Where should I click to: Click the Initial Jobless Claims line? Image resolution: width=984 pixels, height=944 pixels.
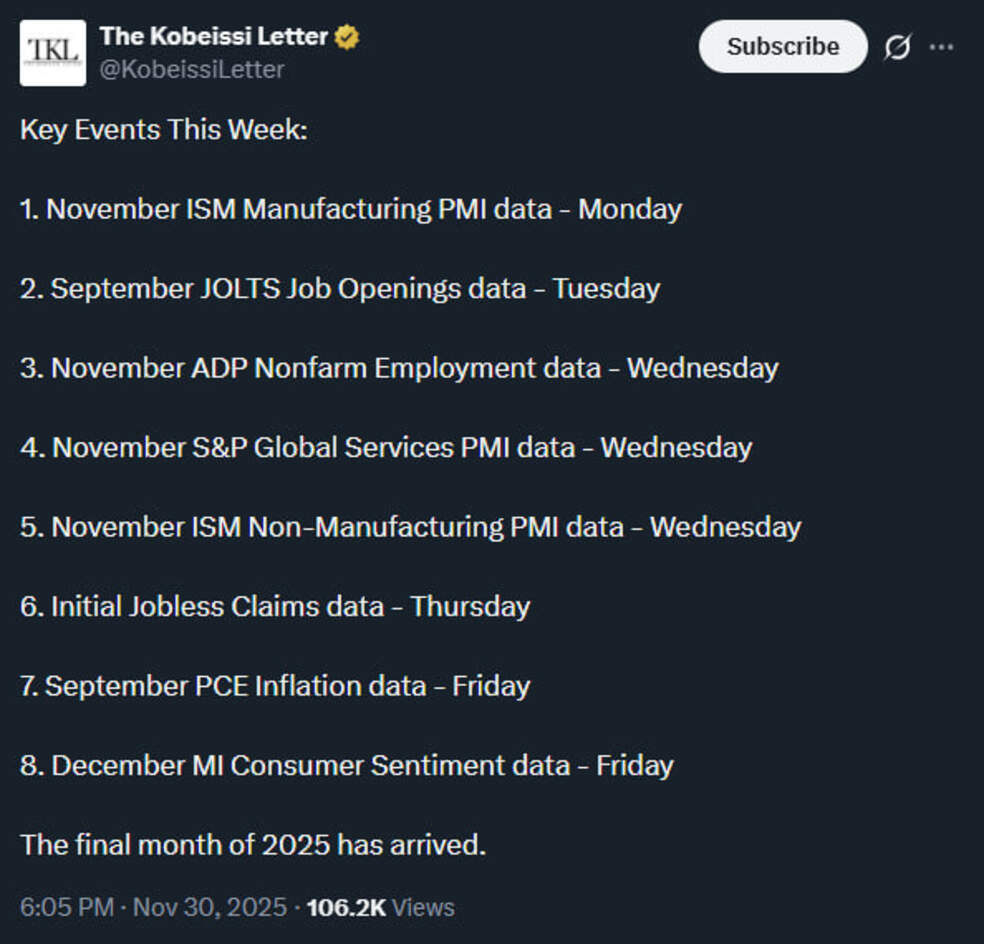[x=275, y=606]
